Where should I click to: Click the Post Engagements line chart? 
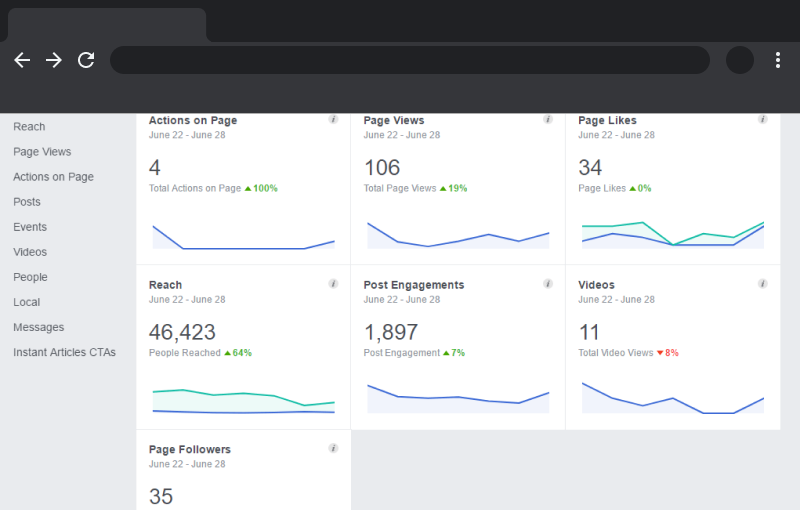458,399
